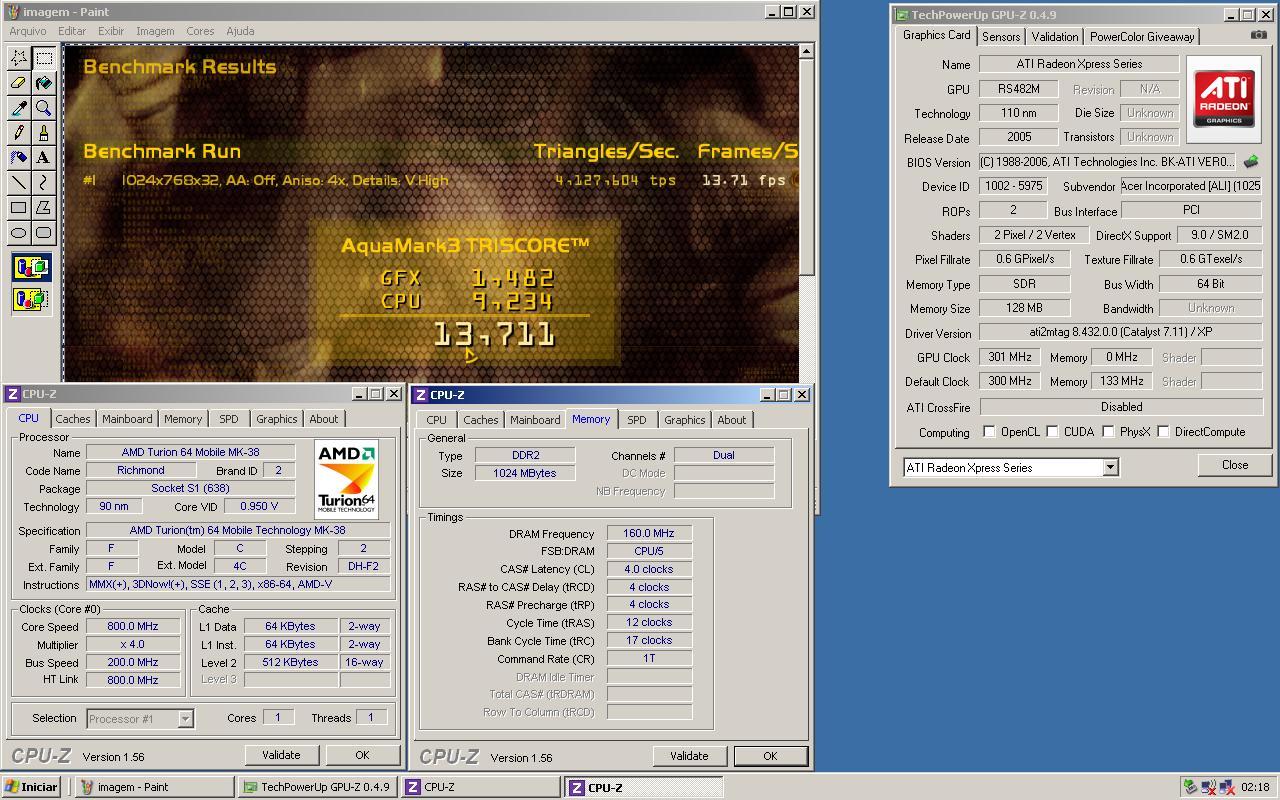Select the Pencil tool in Paint
Viewport: 1280px width, 800px height.
19,133
